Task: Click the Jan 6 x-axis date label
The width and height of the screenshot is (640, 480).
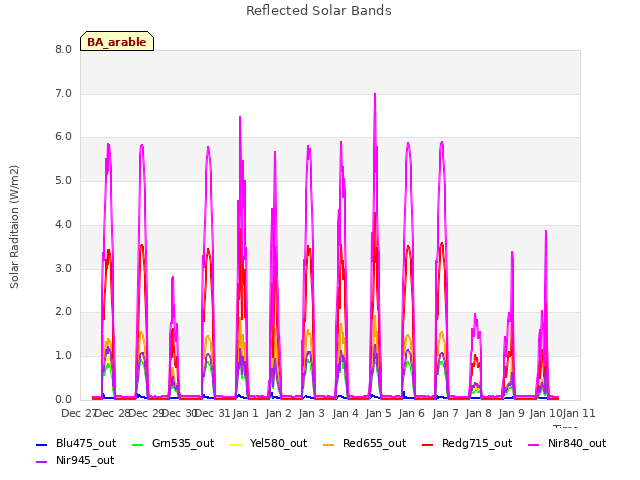Action: click(x=411, y=413)
